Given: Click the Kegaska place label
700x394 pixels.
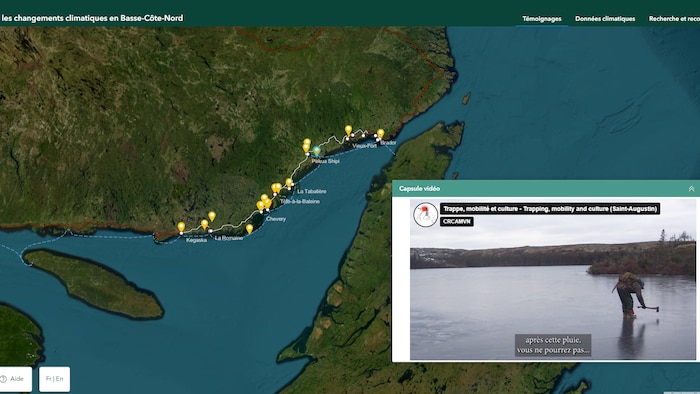Looking at the screenshot, I should pyautogui.click(x=196, y=240).
